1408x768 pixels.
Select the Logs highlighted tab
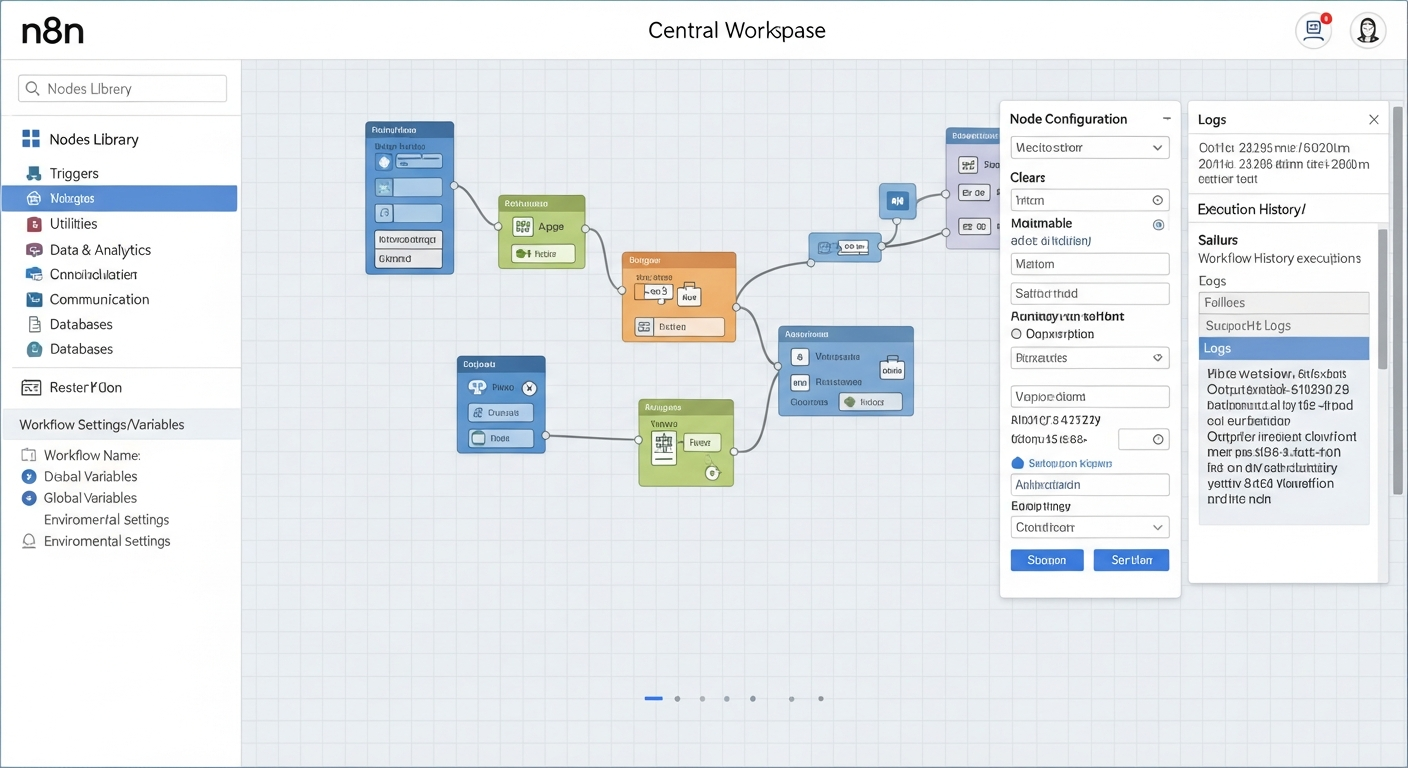pyautogui.click(x=1284, y=348)
